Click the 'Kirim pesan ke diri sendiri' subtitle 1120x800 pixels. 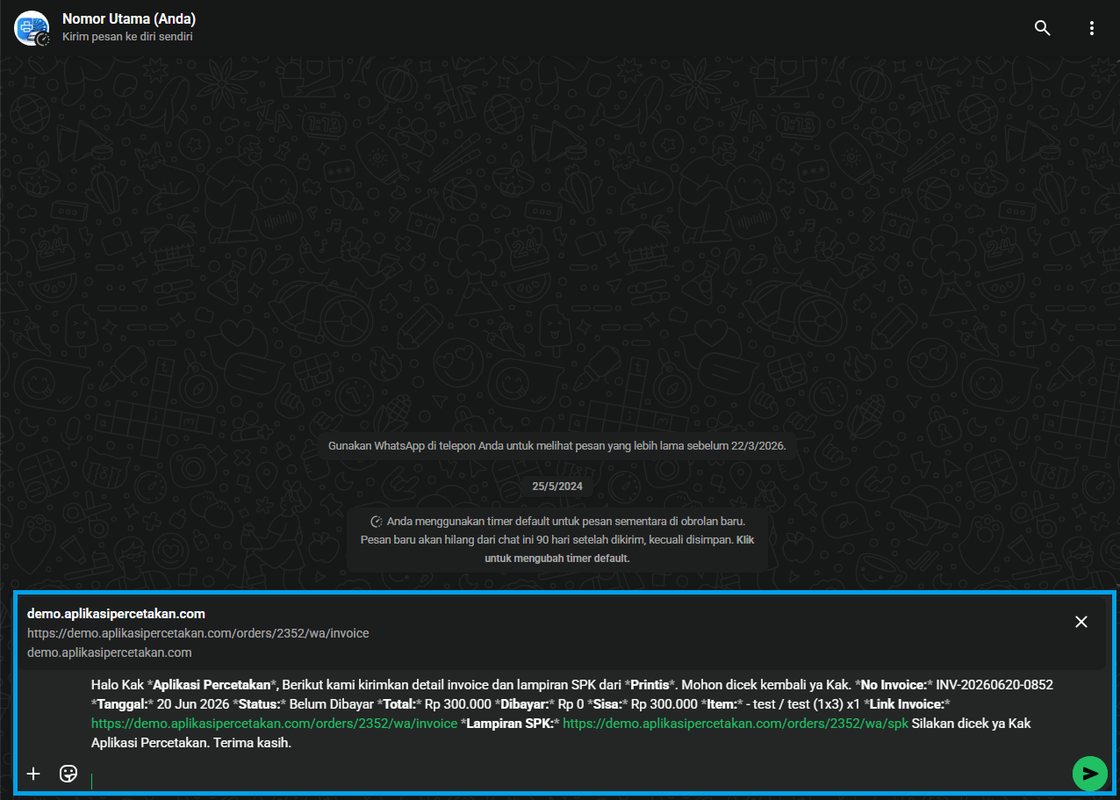127,36
